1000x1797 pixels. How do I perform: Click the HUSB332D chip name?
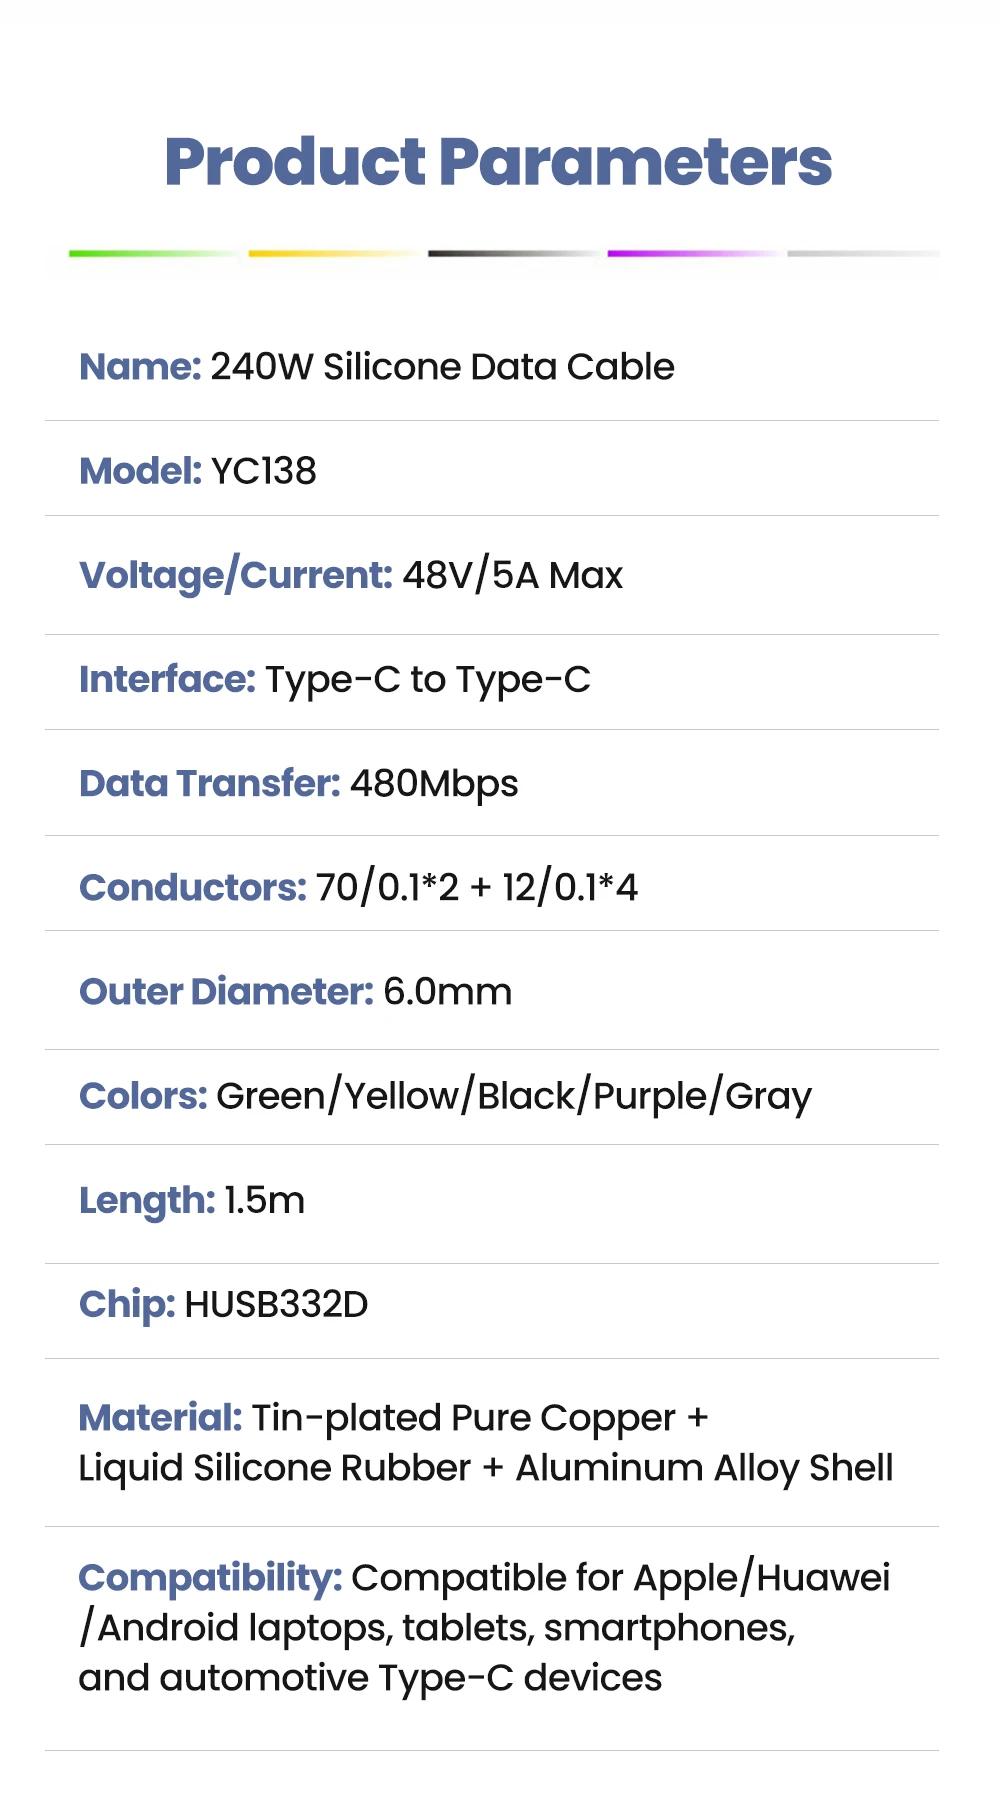pyautogui.click(x=276, y=1304)
